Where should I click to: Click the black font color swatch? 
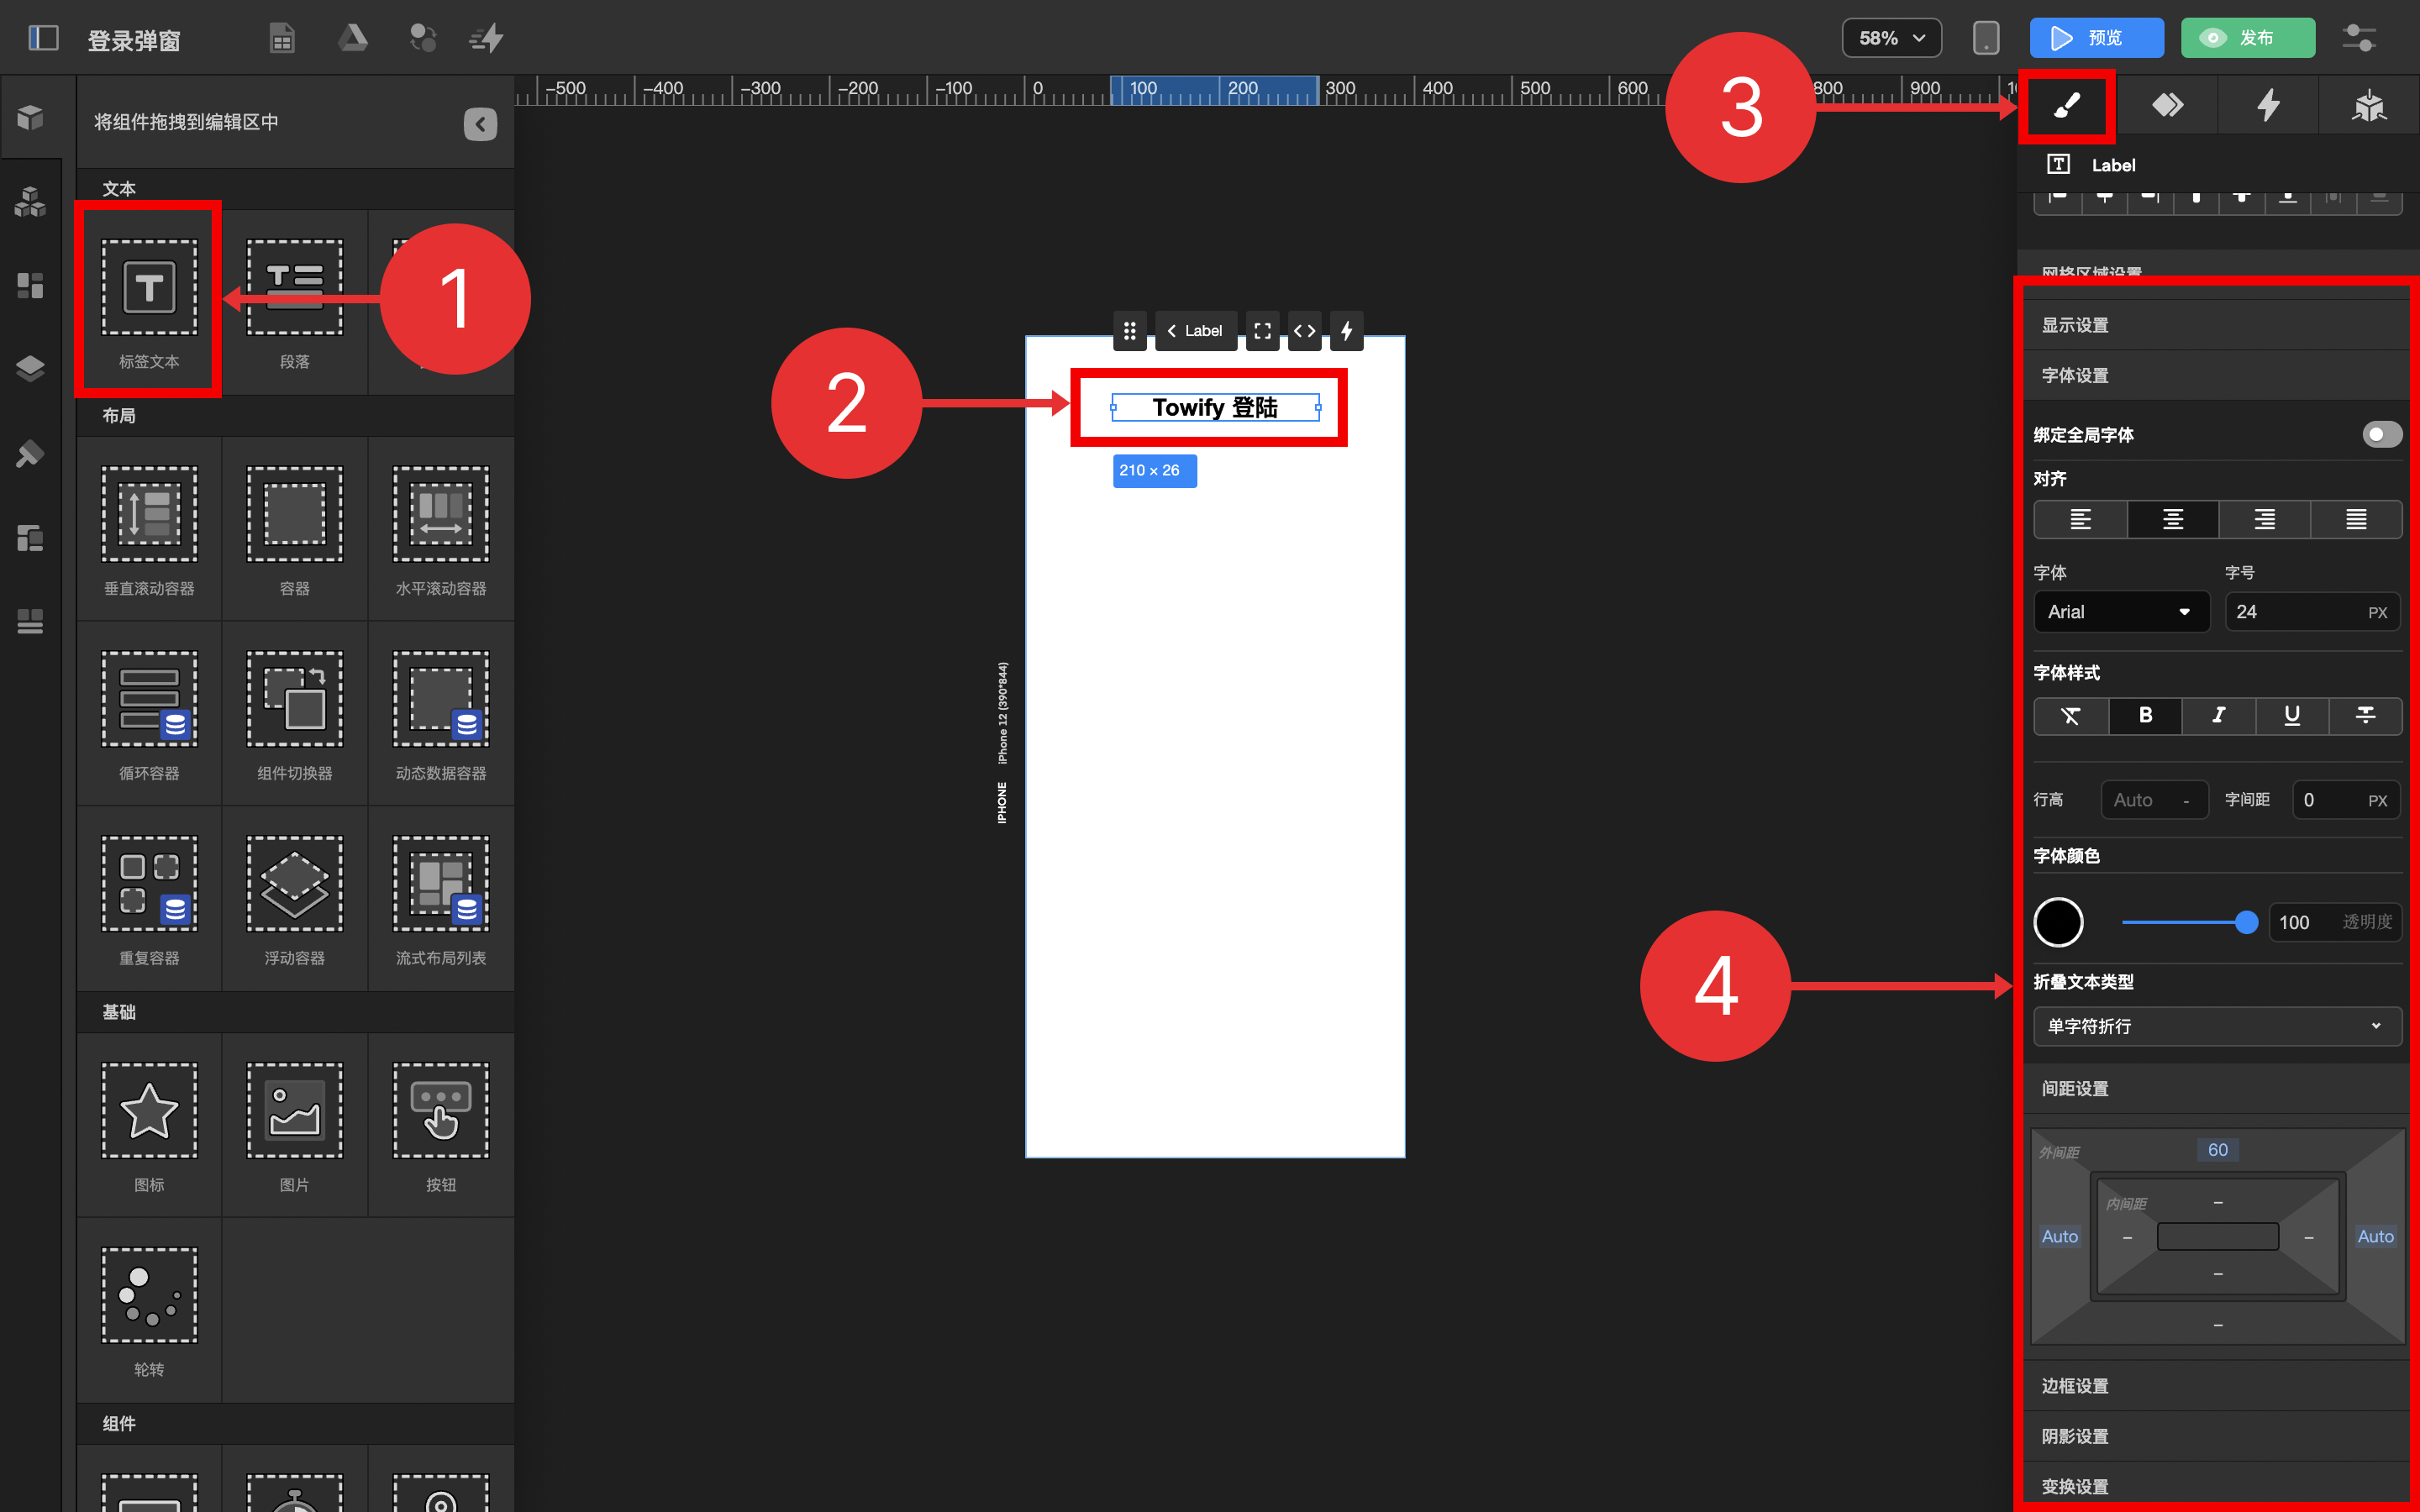click(x=2058, y=922)
